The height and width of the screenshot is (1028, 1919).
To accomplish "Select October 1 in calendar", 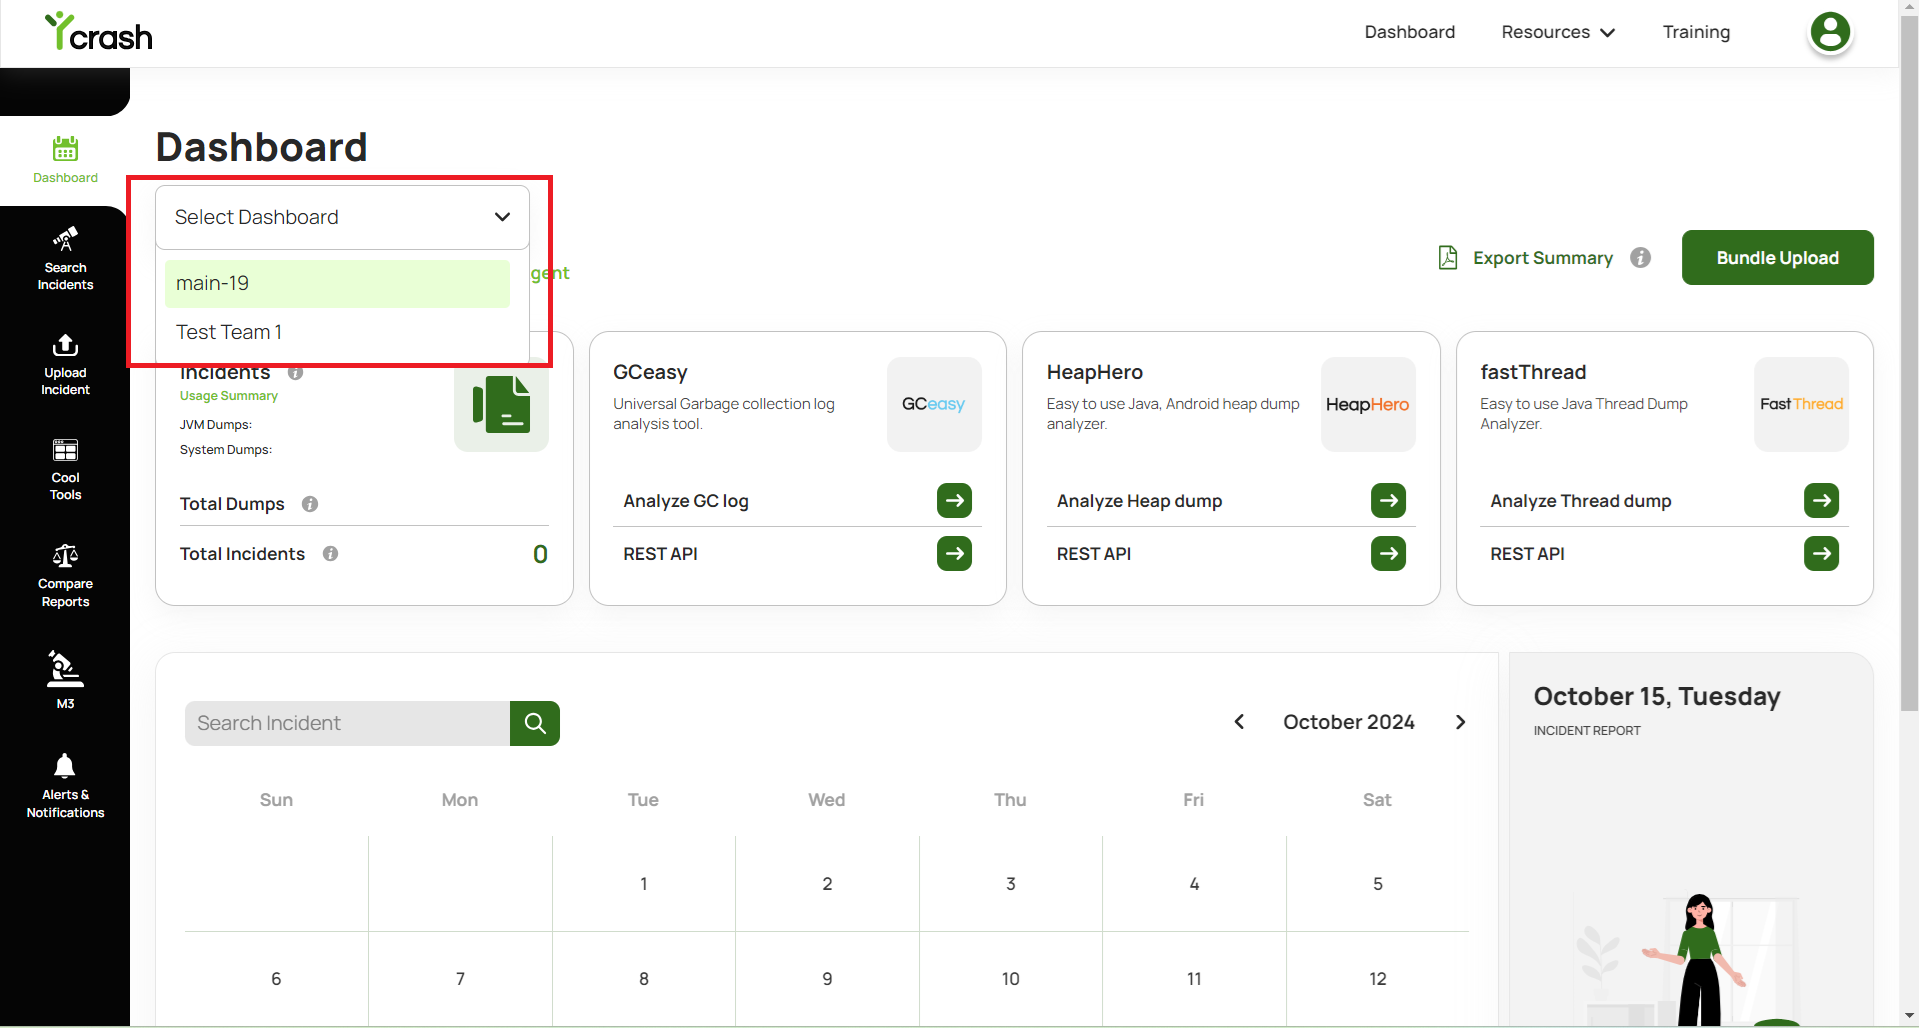I will (643, 884).
